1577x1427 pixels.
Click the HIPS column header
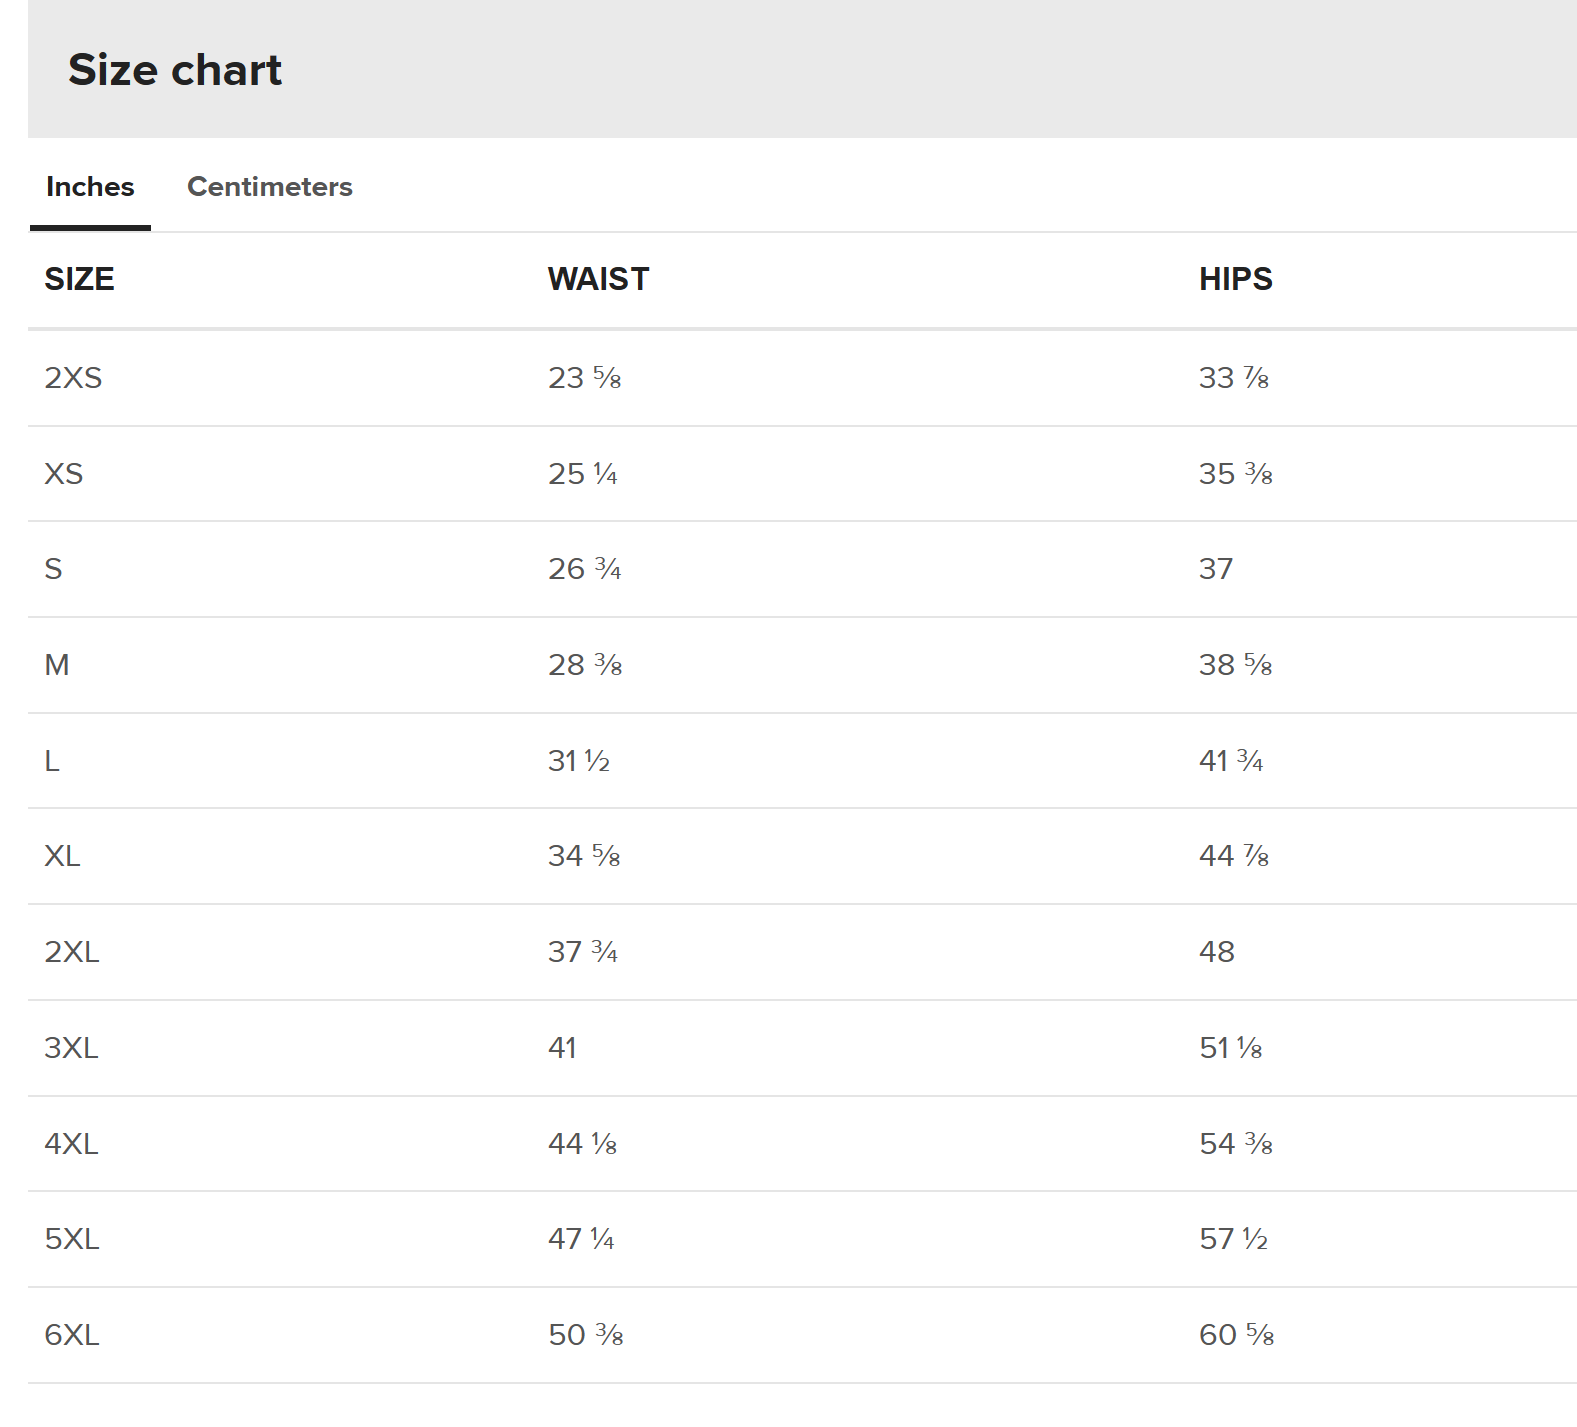1235,279
